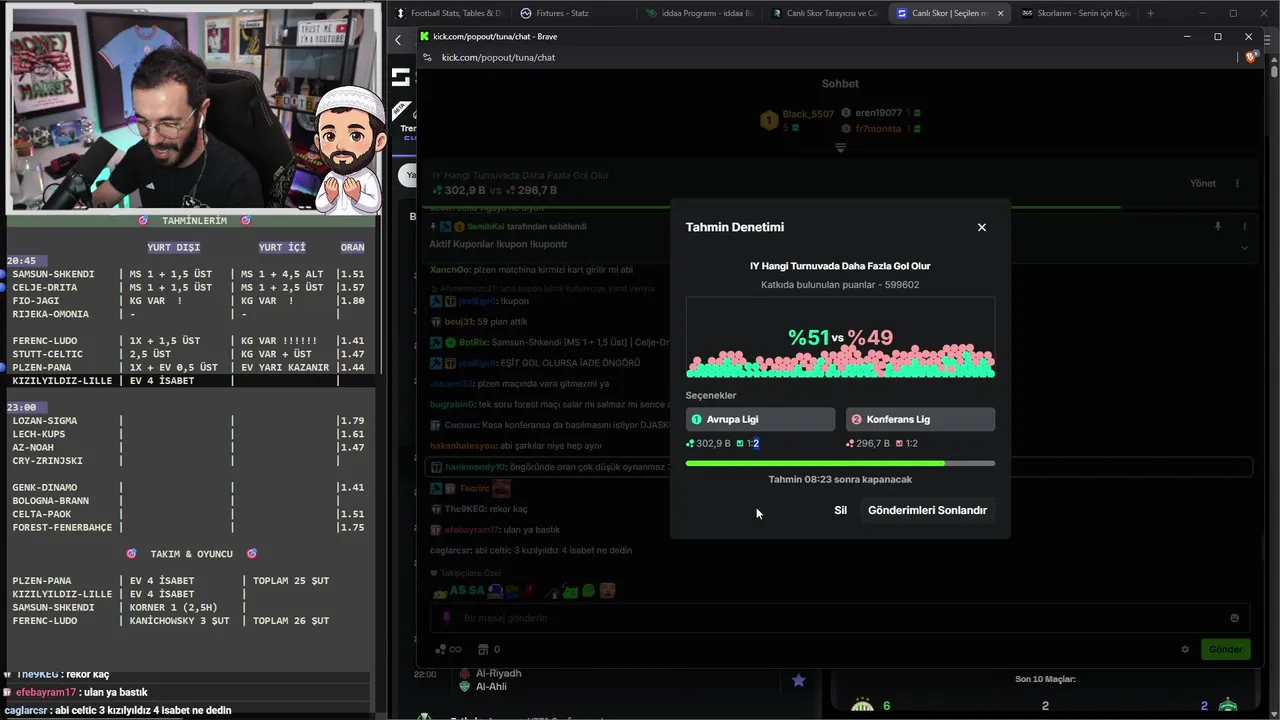Screen dimensions: 1280x720
Task: Click the site settings icon beside URL
Action: click(x=427, y=57)
